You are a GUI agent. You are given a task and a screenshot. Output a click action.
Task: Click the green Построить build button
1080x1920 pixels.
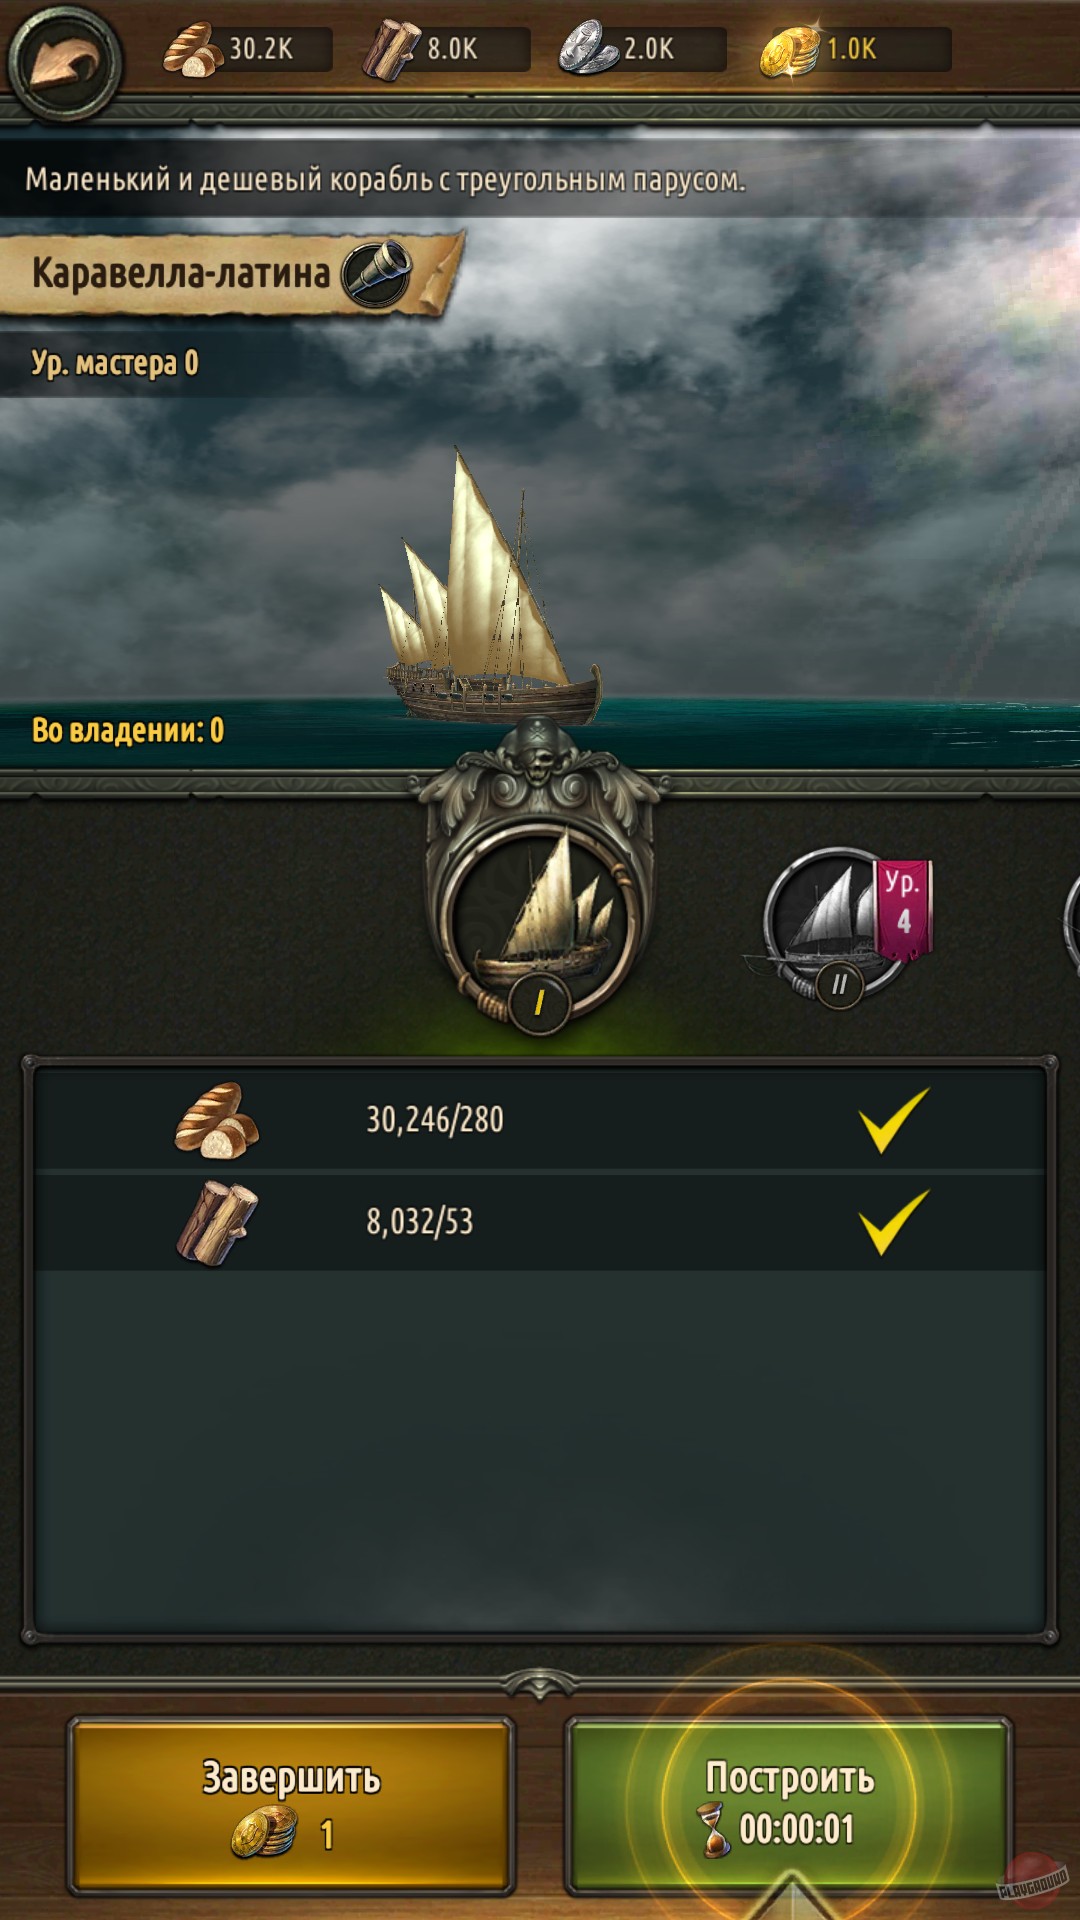[x=790, y=1806]
